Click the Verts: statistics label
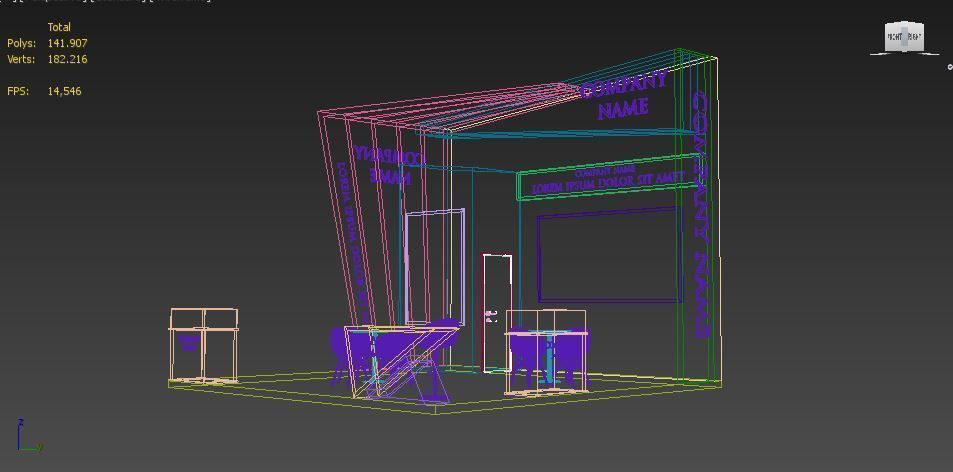 (21, 59)
